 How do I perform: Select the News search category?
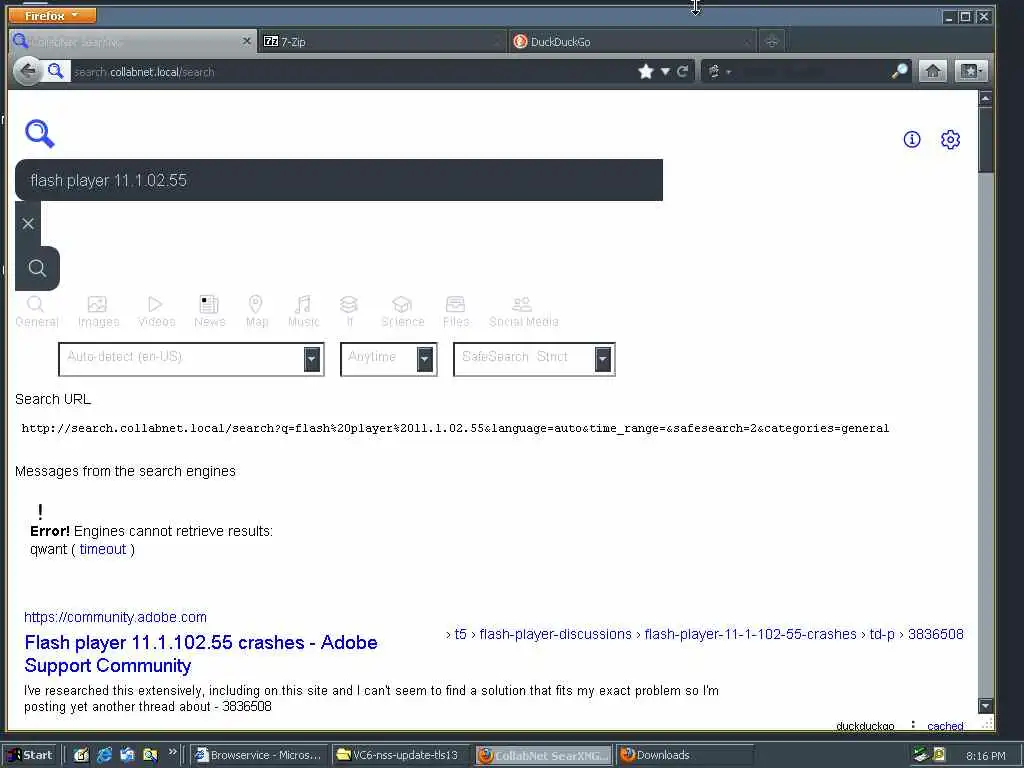click(209, 312)
